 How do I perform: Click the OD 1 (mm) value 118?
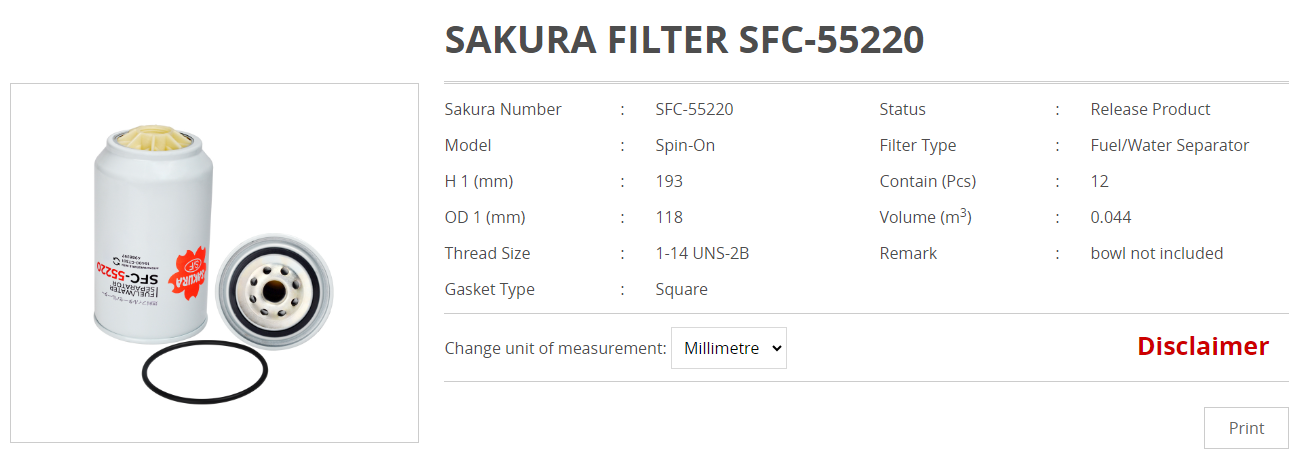click(669, 217)
